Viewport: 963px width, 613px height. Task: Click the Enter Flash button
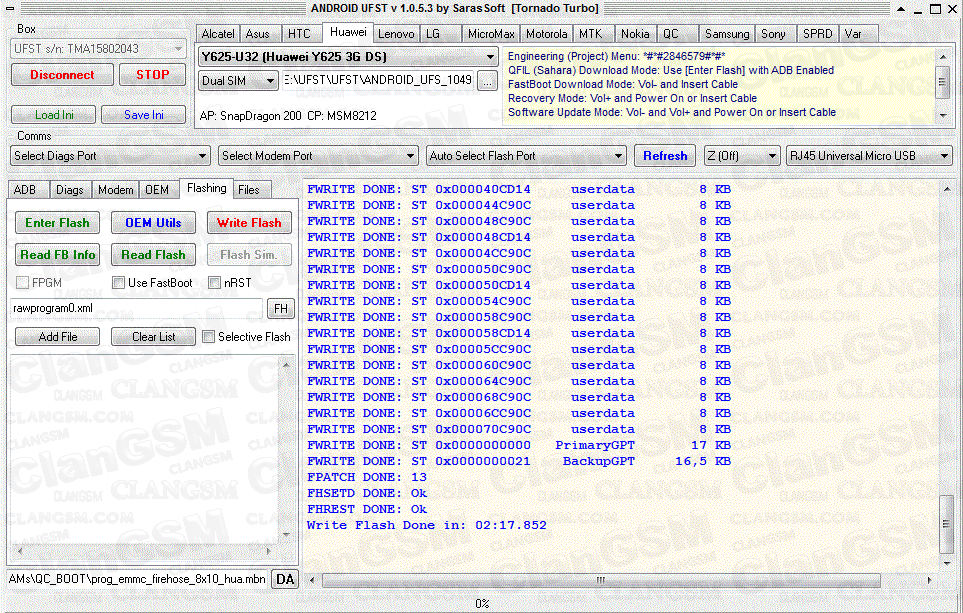coord(57,223)
